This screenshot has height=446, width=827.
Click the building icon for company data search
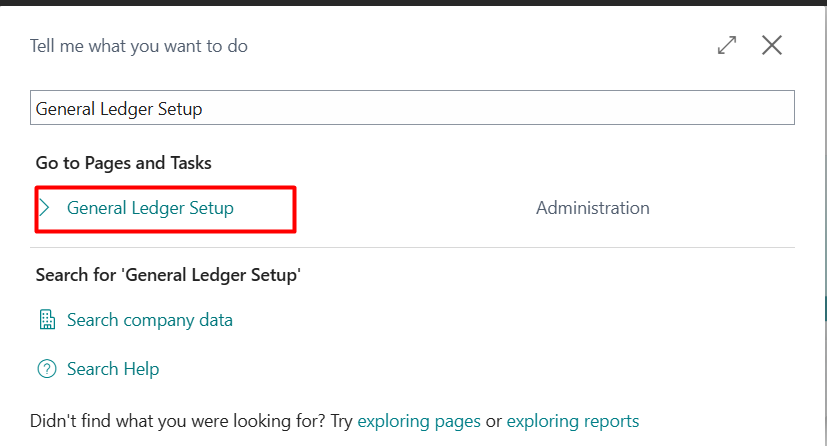[46, 320]
